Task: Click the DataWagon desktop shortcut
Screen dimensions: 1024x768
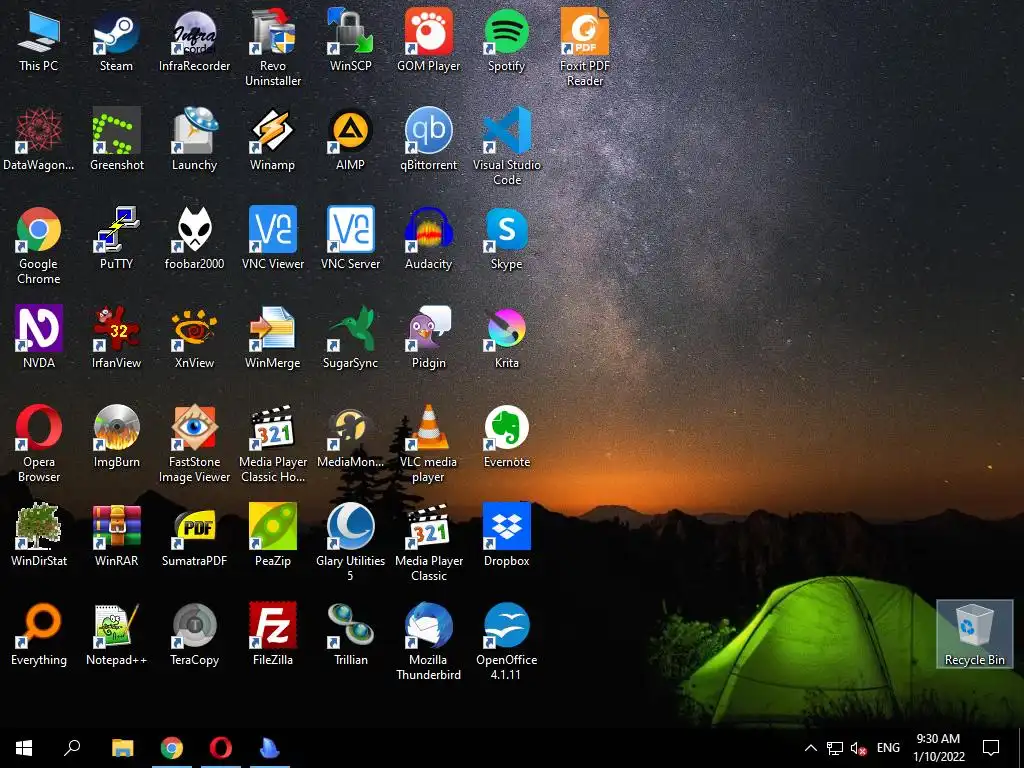Action: click(39, 140)
